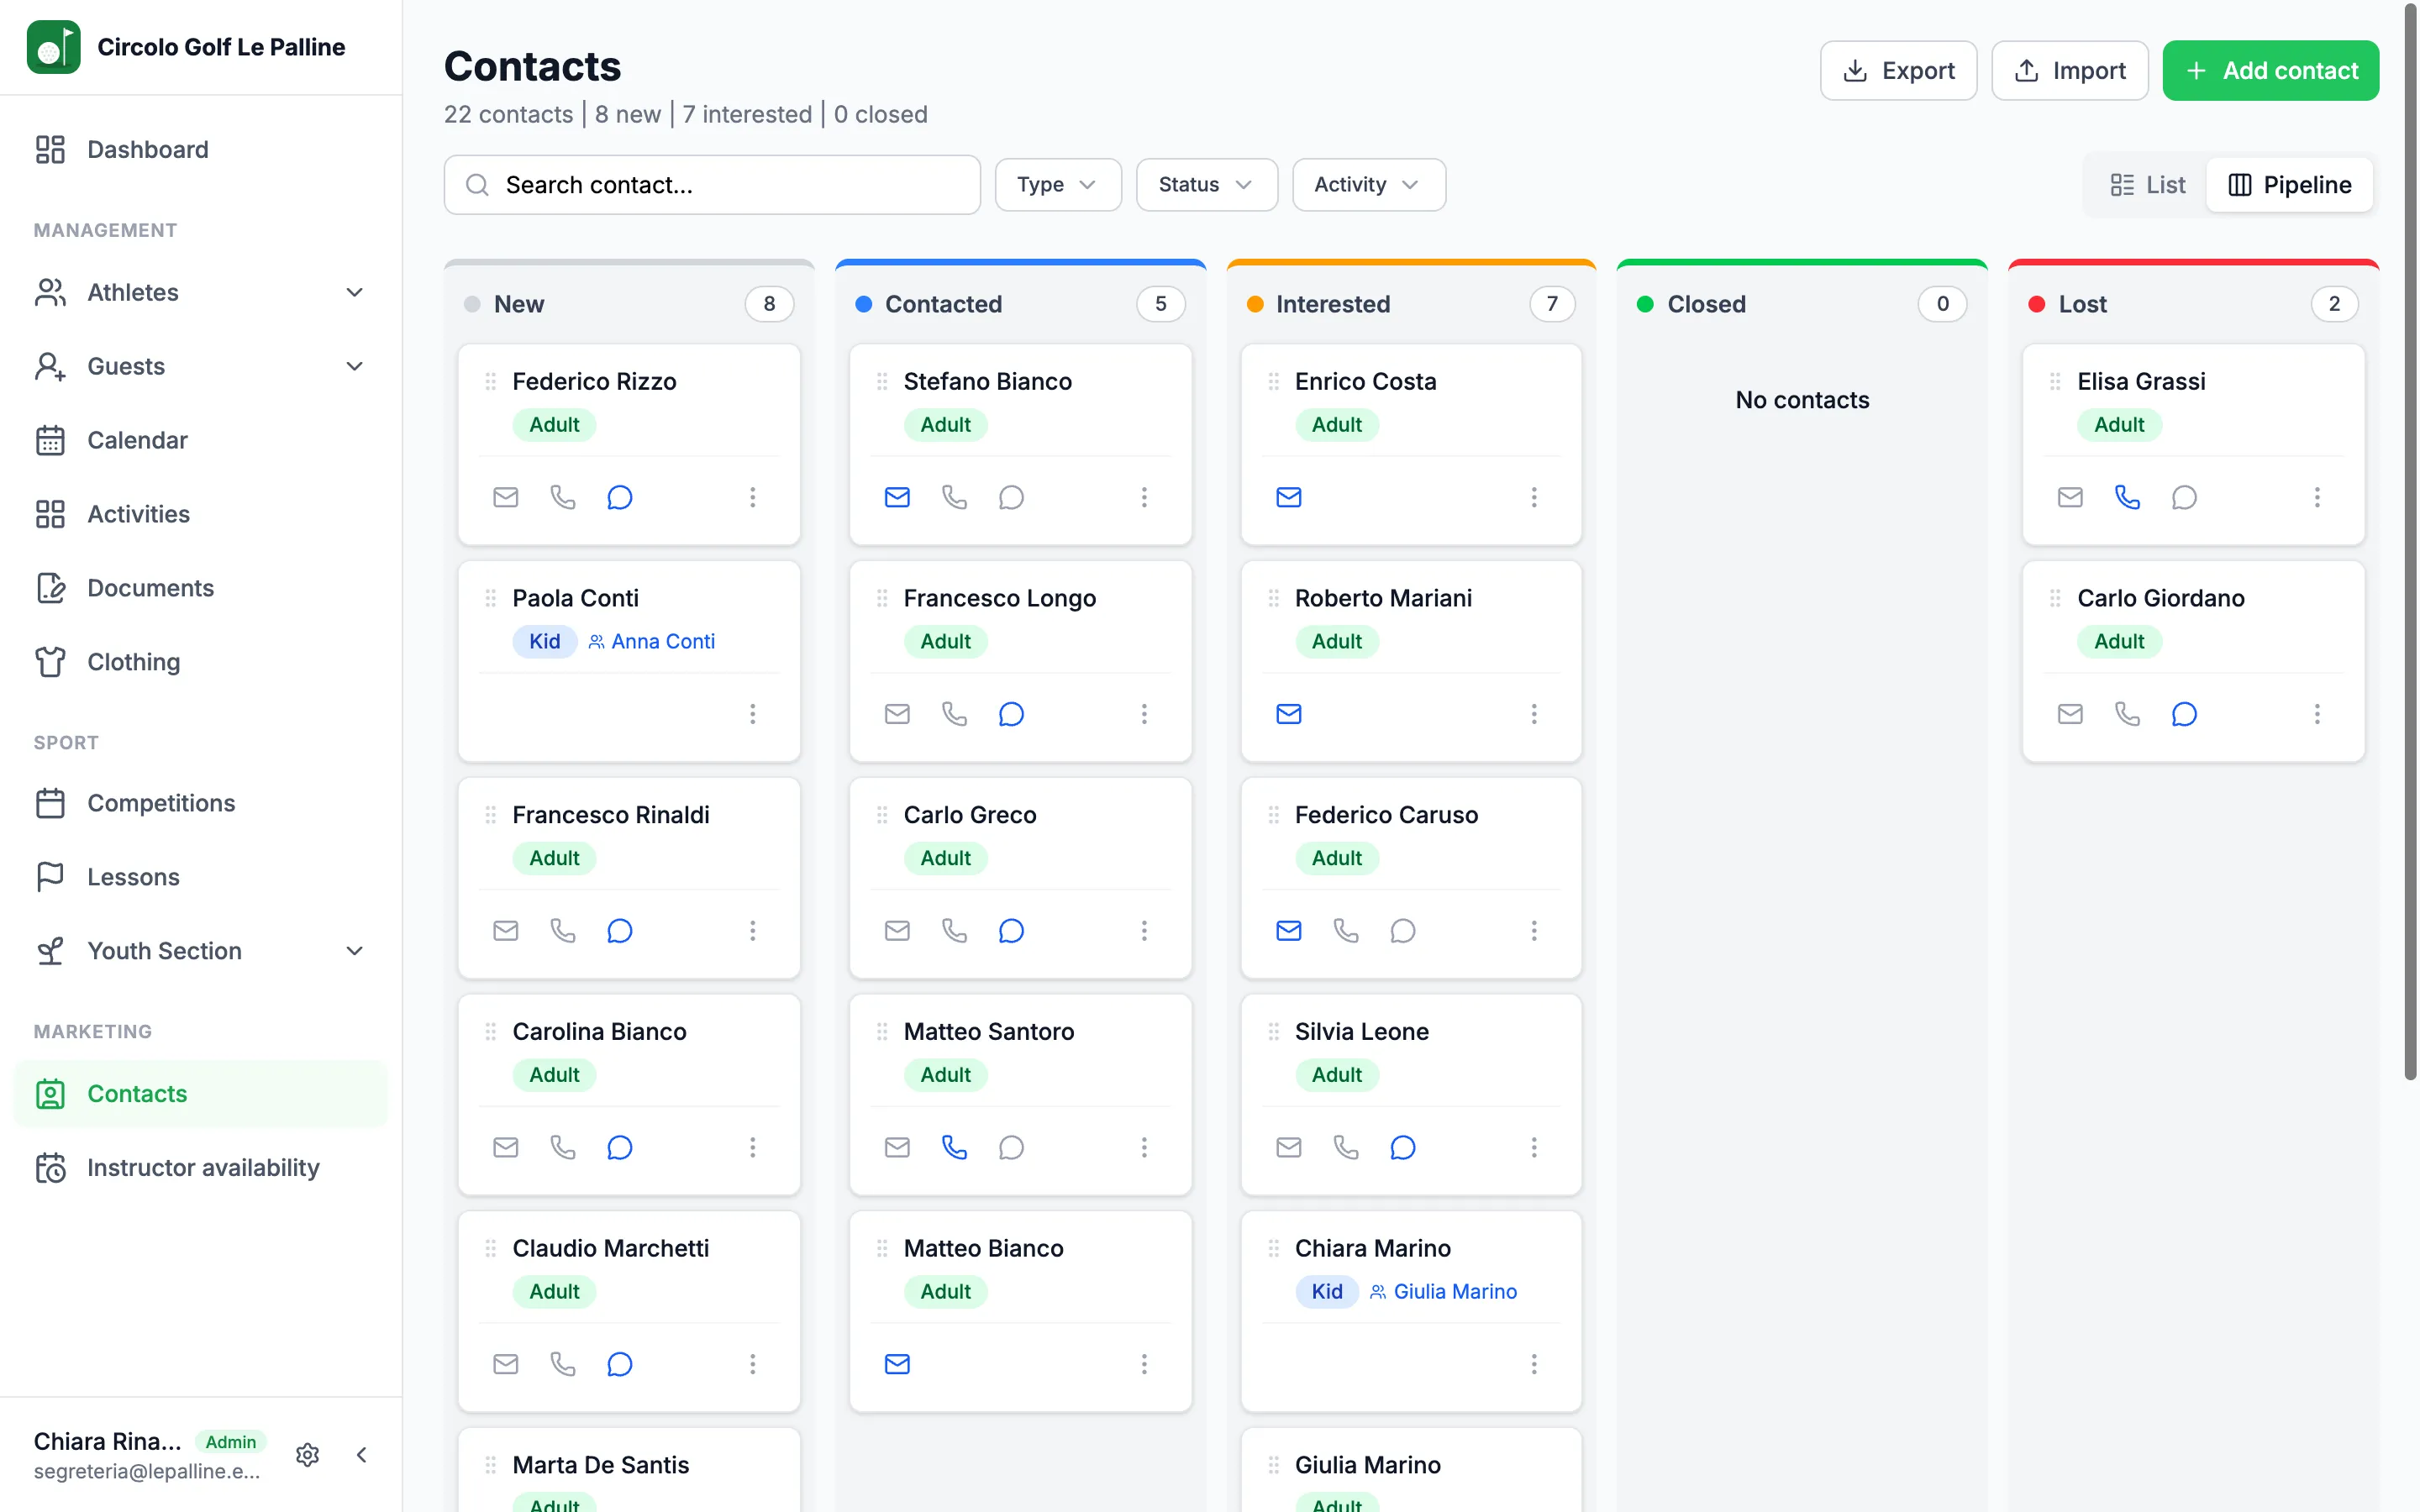Open chat icon on Carlo Greco's card
The width and height of the screenshot is (2420, 1512).
point(1011,931)
